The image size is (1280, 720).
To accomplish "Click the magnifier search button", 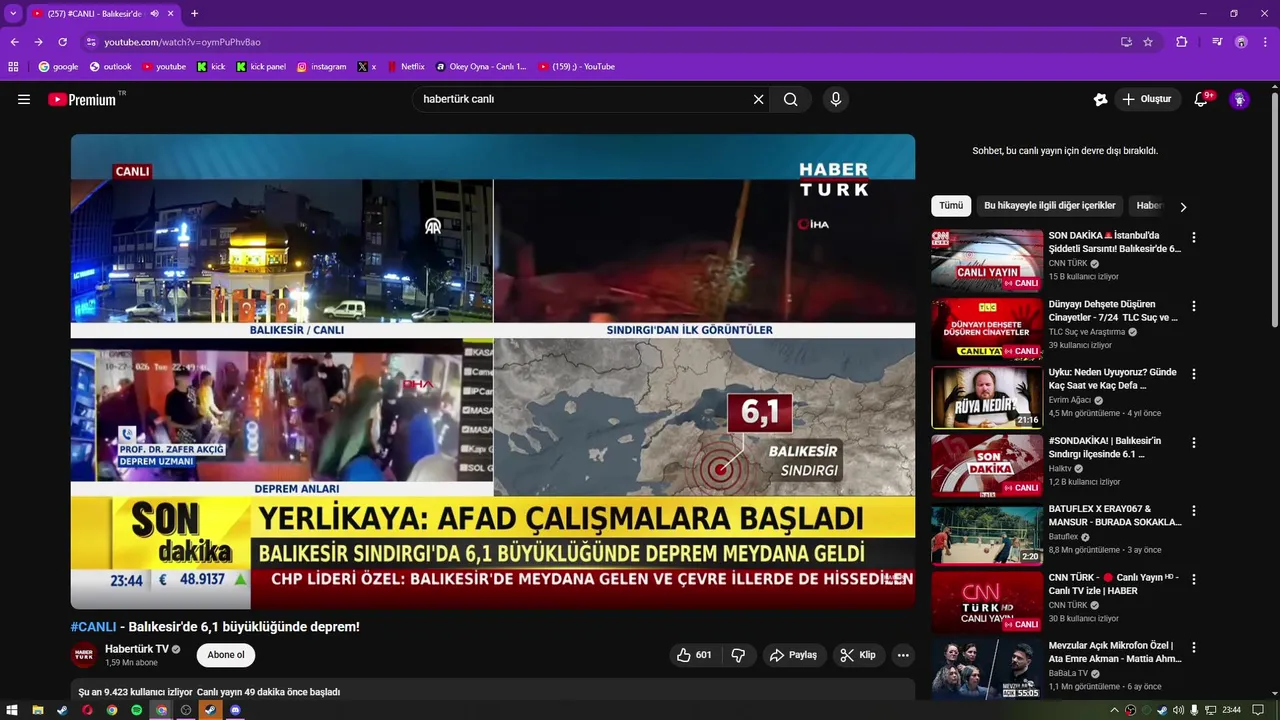I will [x=791, y=99].
